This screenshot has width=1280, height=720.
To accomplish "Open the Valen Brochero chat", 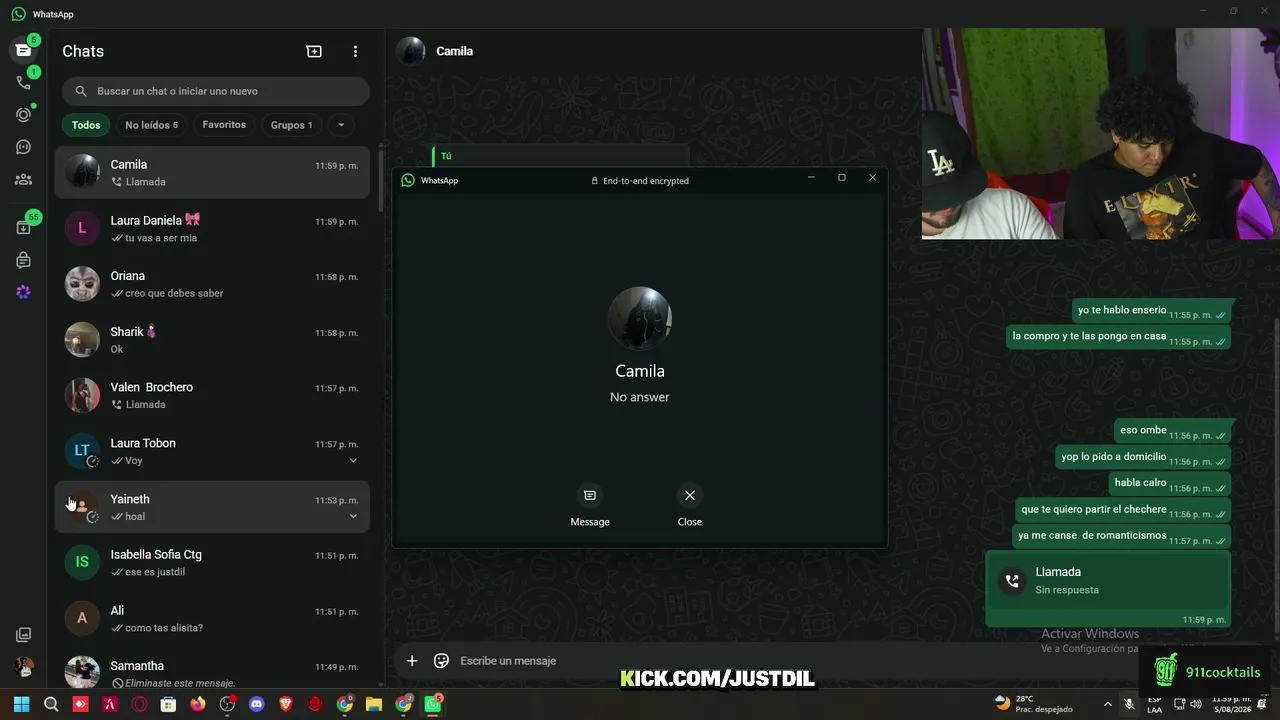I will [212, 396].
